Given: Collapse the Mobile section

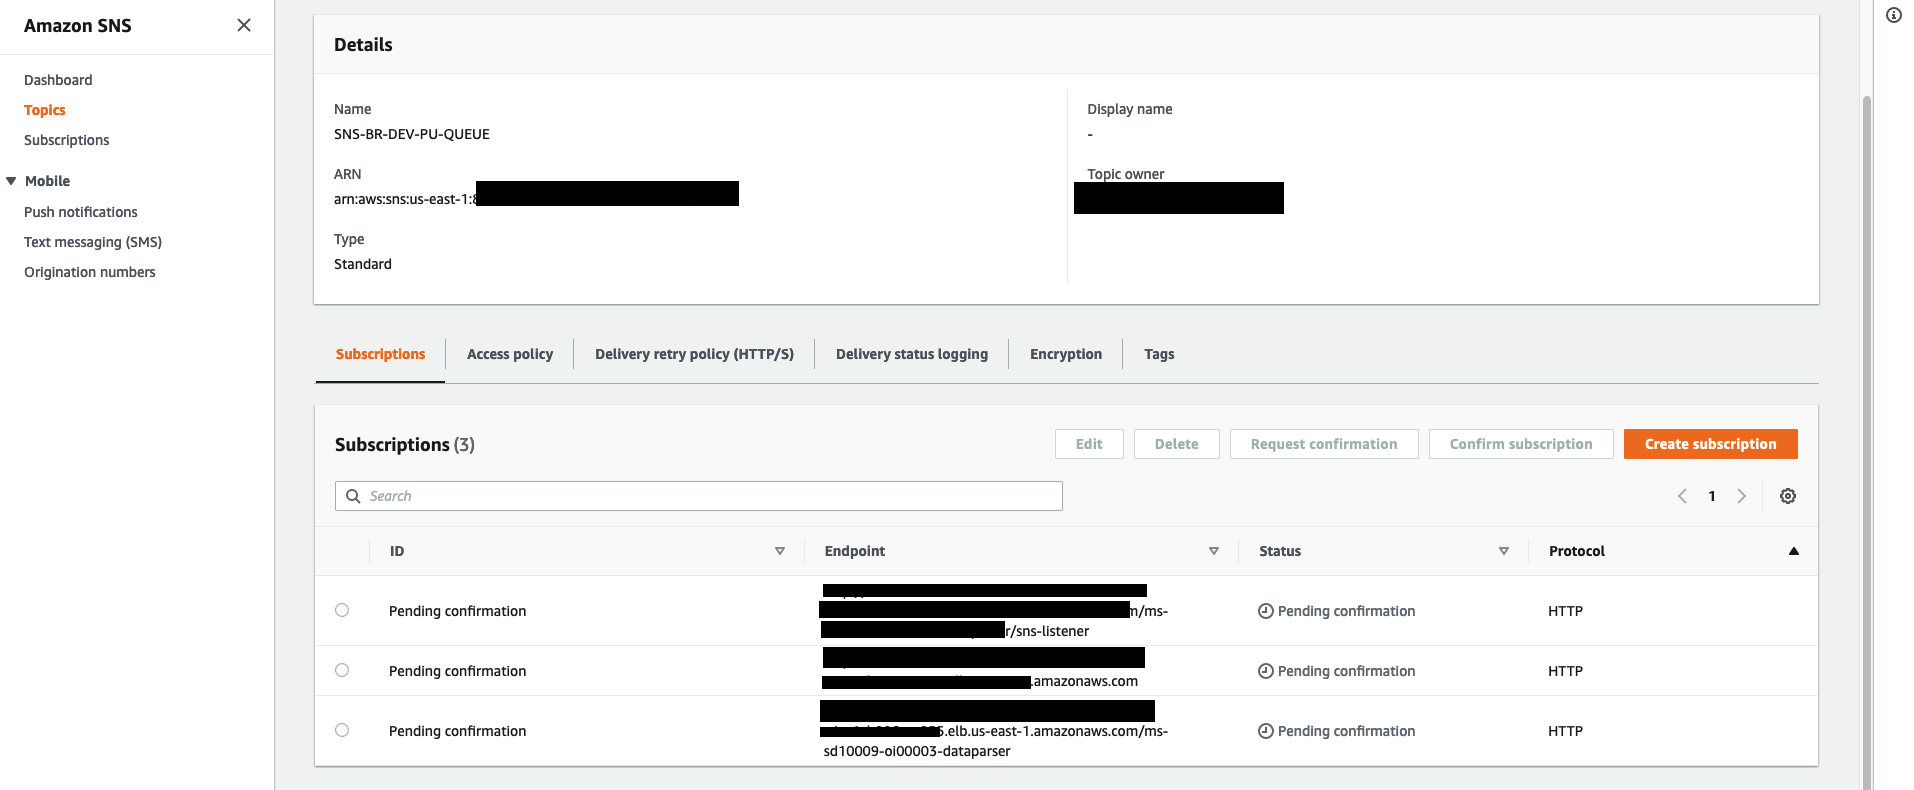Looking at the screenshot, I should click(x=11, y=181).
